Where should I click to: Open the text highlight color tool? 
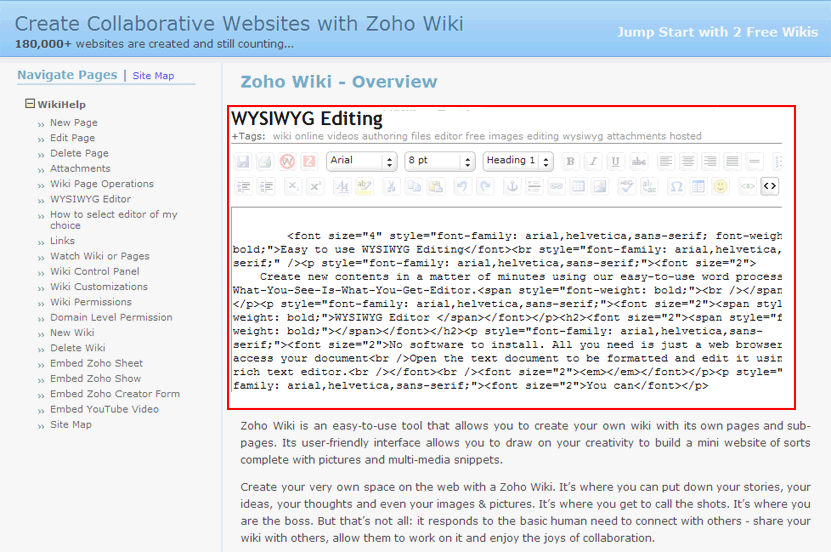[x=365, y=186]
